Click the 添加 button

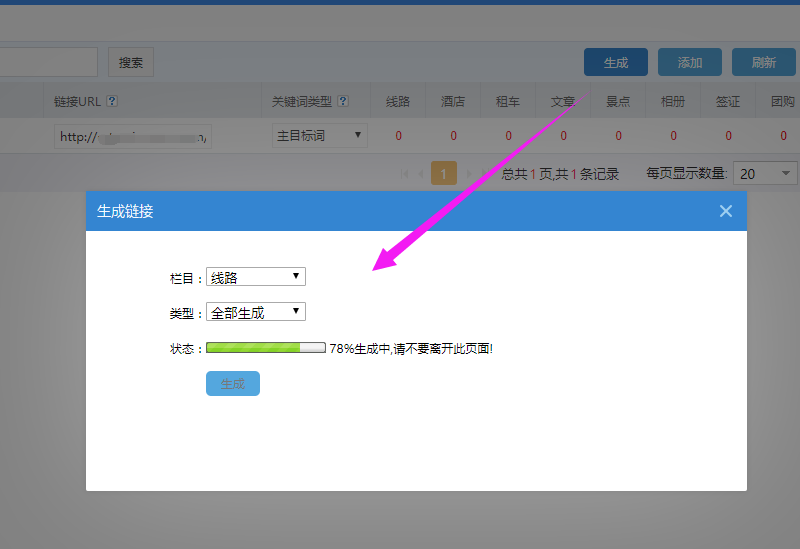pos(690,63)
